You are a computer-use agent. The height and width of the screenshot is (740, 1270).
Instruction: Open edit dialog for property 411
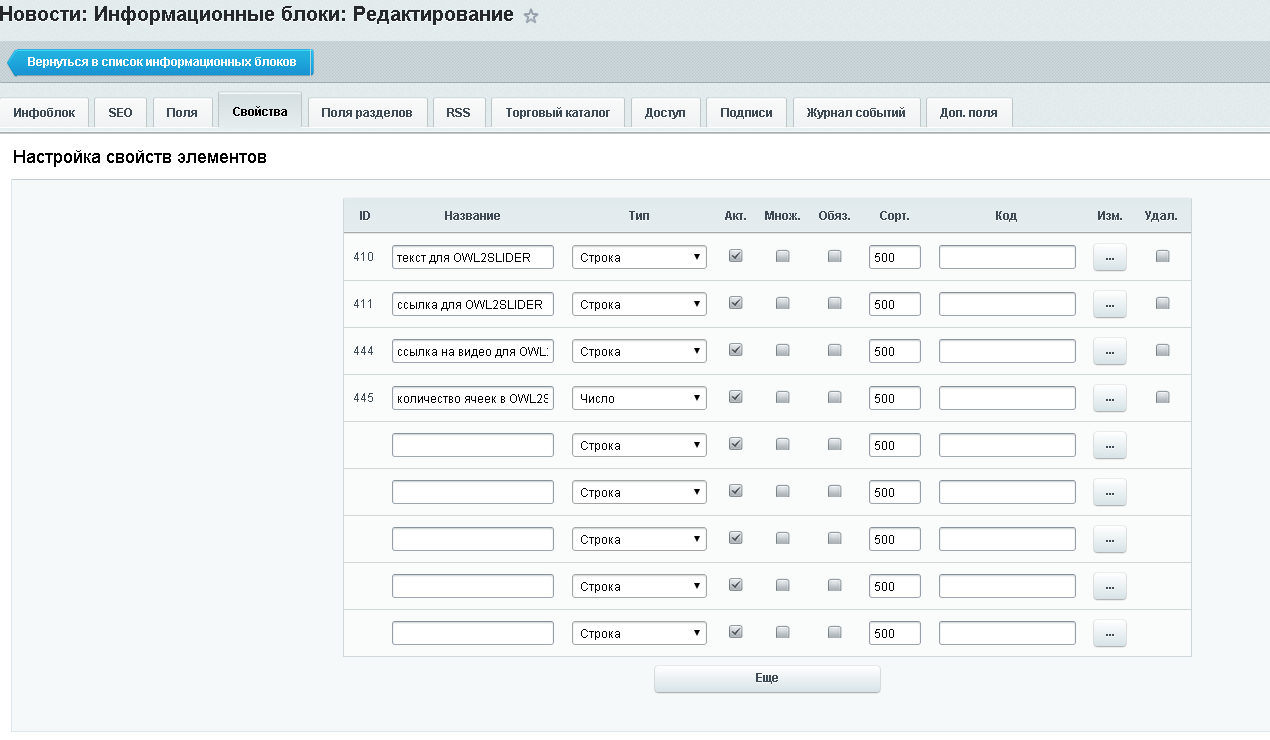click(1109, 304)
